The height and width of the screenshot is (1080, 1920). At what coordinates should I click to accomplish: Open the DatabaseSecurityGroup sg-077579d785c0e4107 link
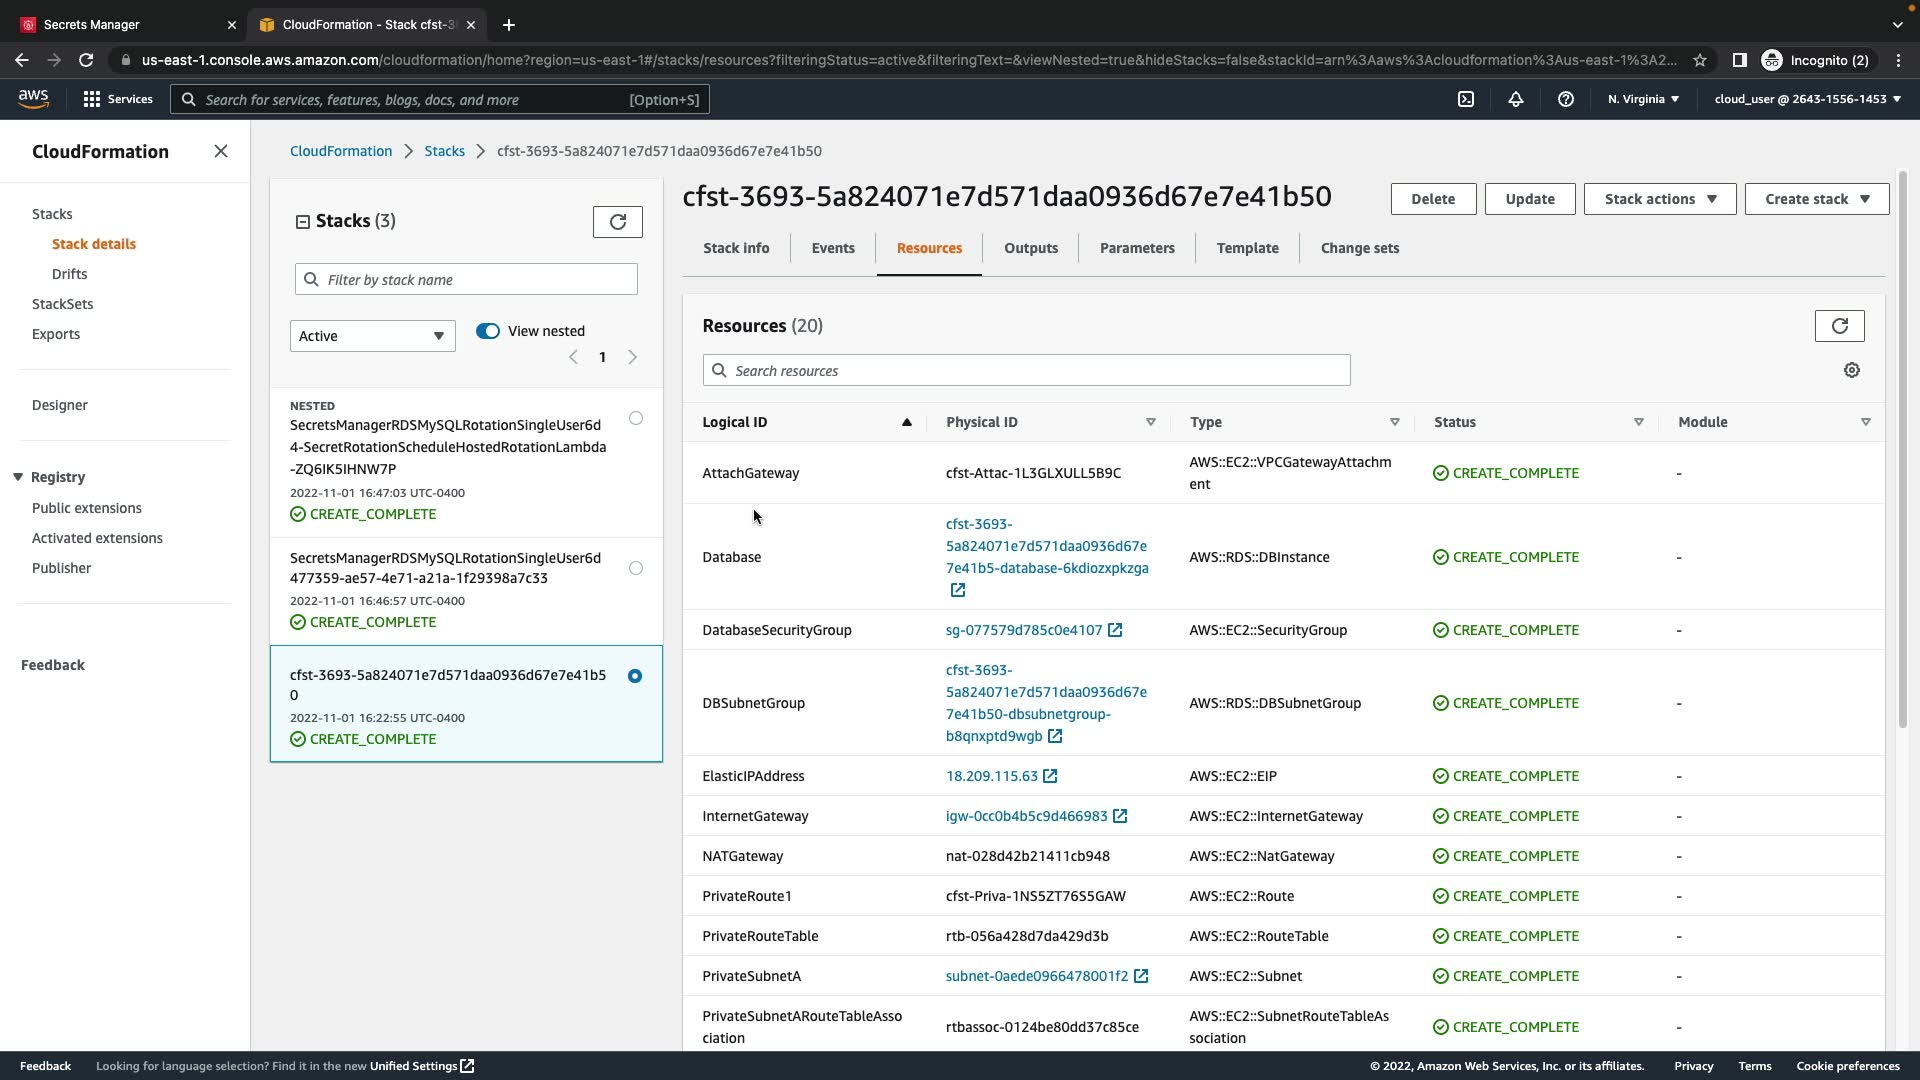pos(1024,630)
